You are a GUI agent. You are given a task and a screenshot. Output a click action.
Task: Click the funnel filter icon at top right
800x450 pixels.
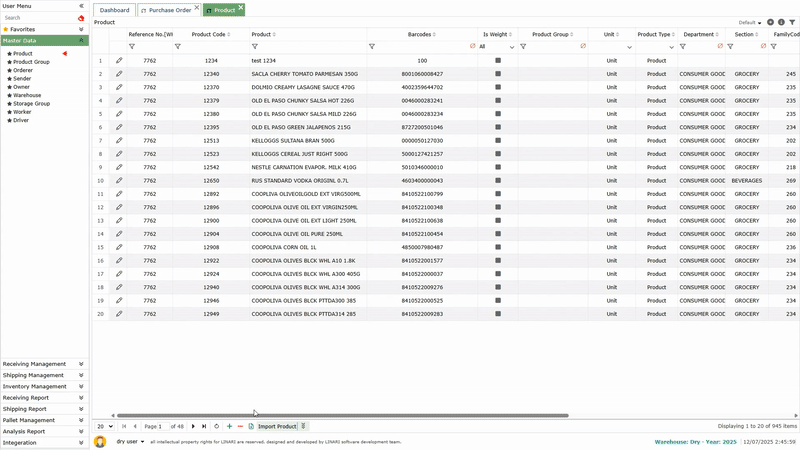pos(792,22)
